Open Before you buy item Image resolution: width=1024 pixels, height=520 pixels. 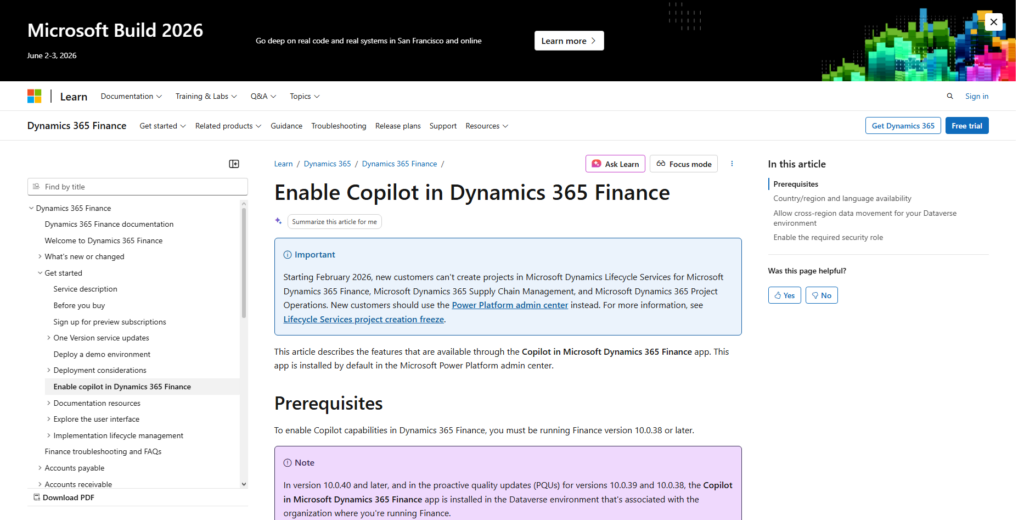[x=79, y=305]
